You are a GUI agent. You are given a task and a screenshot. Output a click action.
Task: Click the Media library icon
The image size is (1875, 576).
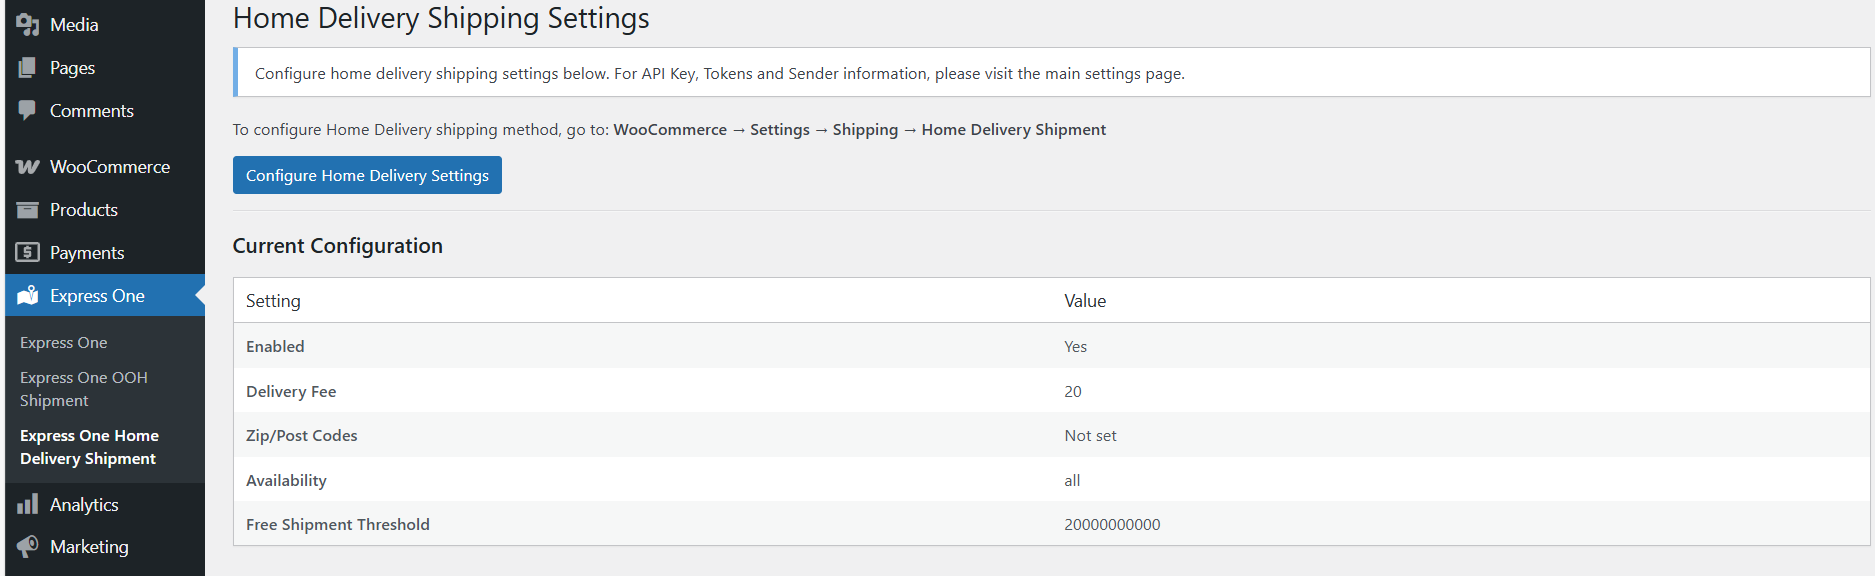[x=29, y=23]
